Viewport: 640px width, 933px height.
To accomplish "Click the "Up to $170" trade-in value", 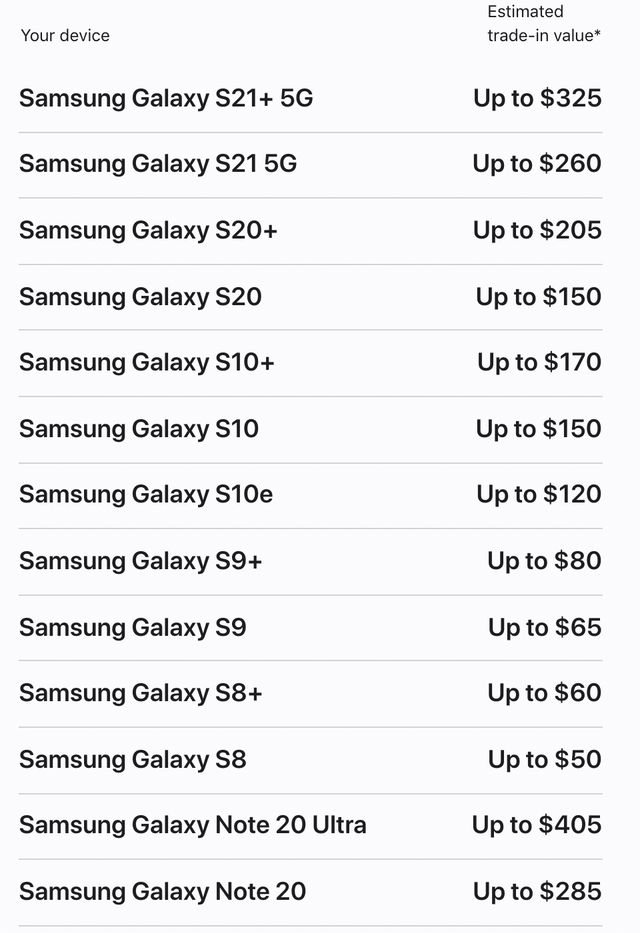I will (x=539, y=363).
